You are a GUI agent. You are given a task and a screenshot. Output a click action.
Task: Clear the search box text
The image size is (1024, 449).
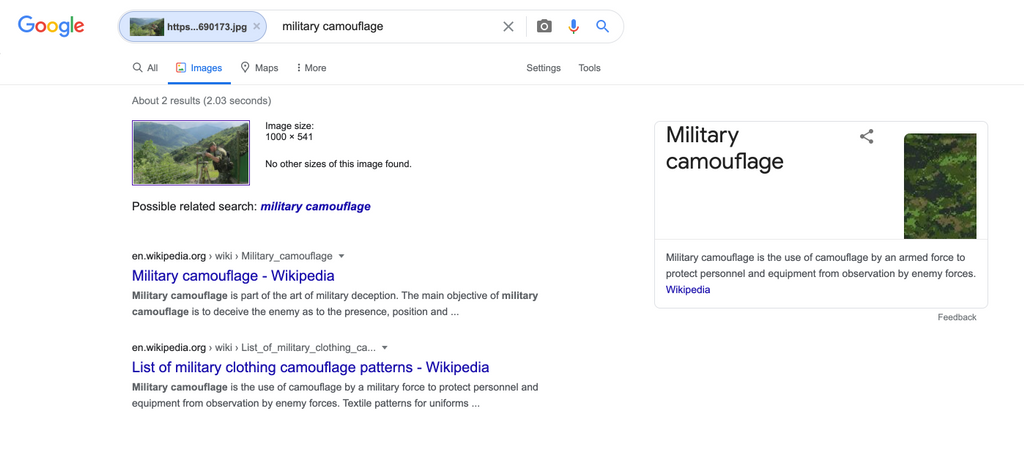pyautogui.click(x=508, y=27)
